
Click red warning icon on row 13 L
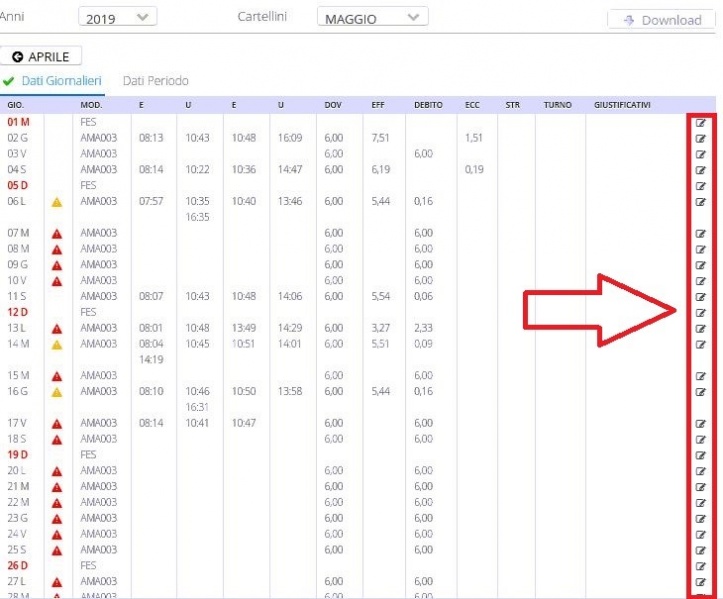click(x=57, y=328)
